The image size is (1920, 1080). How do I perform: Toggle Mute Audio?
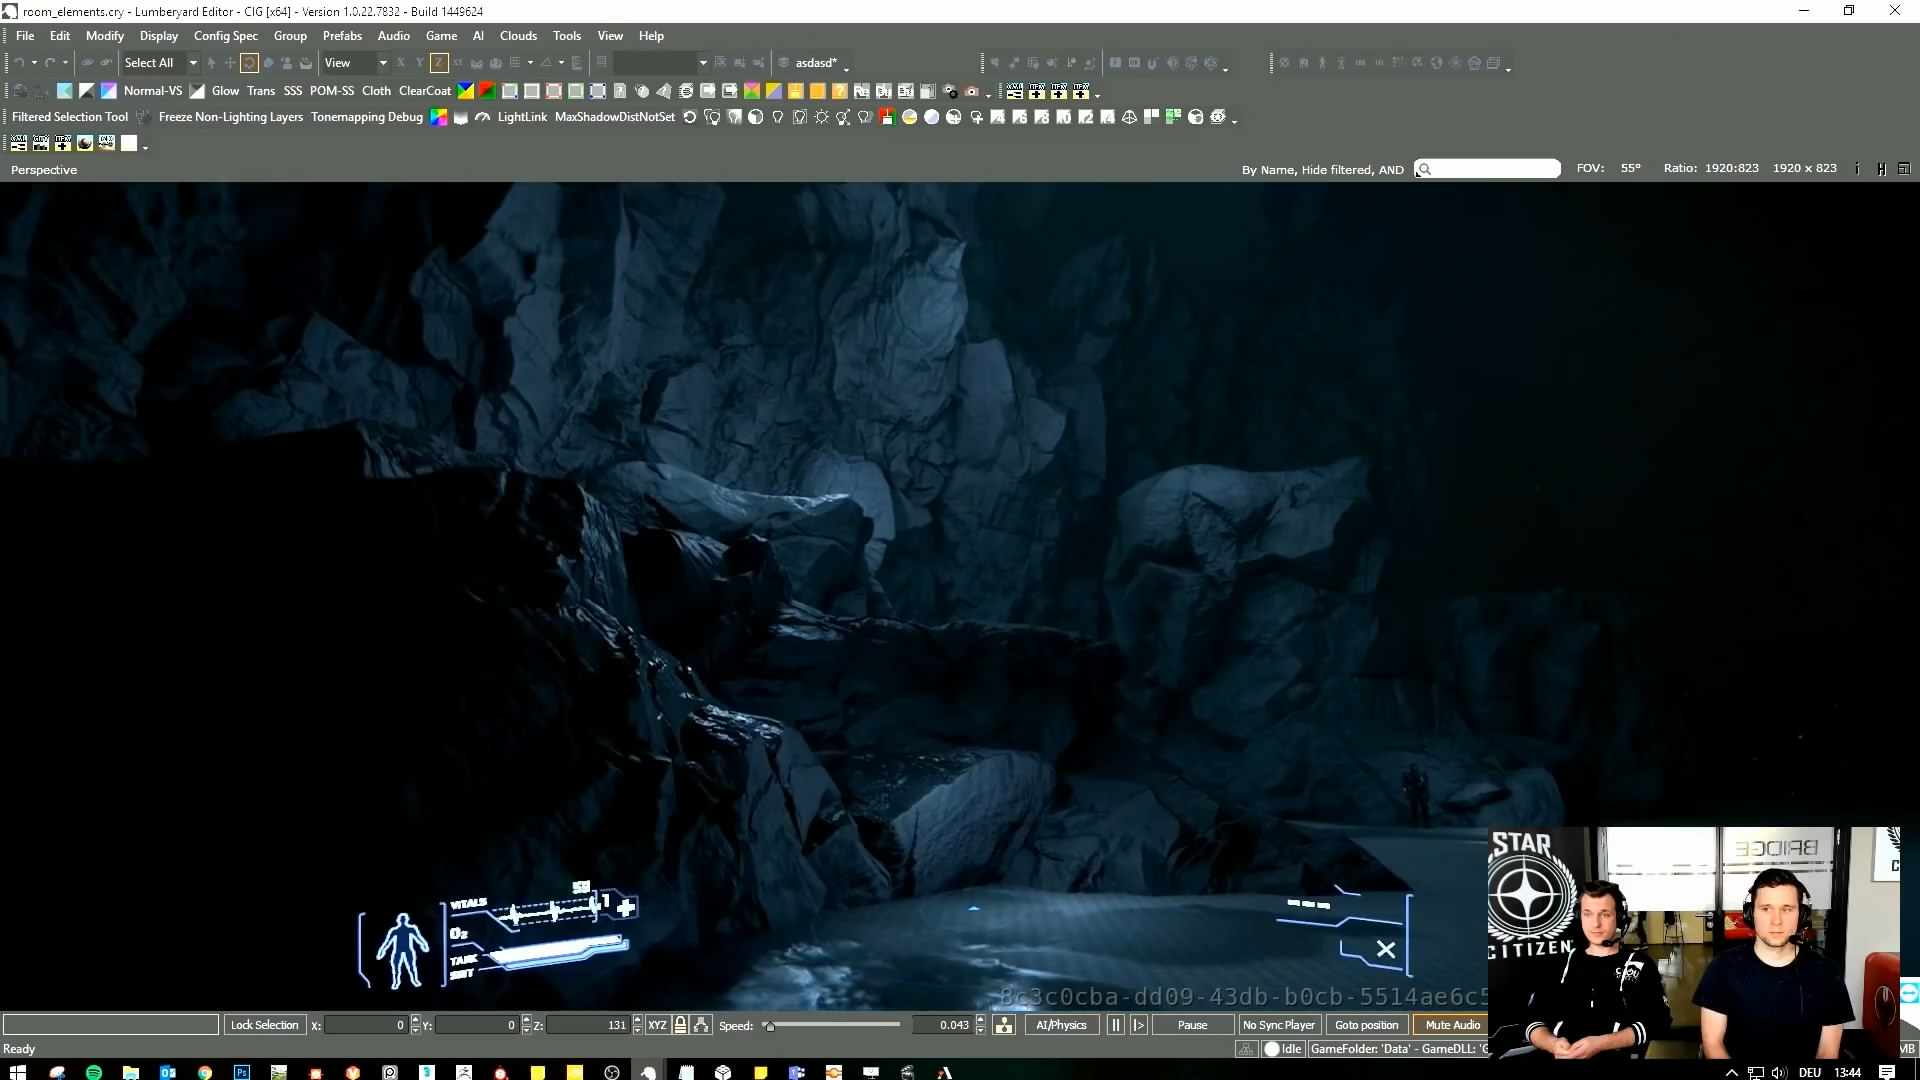pyautogui.click(x=1451, y=1025)
